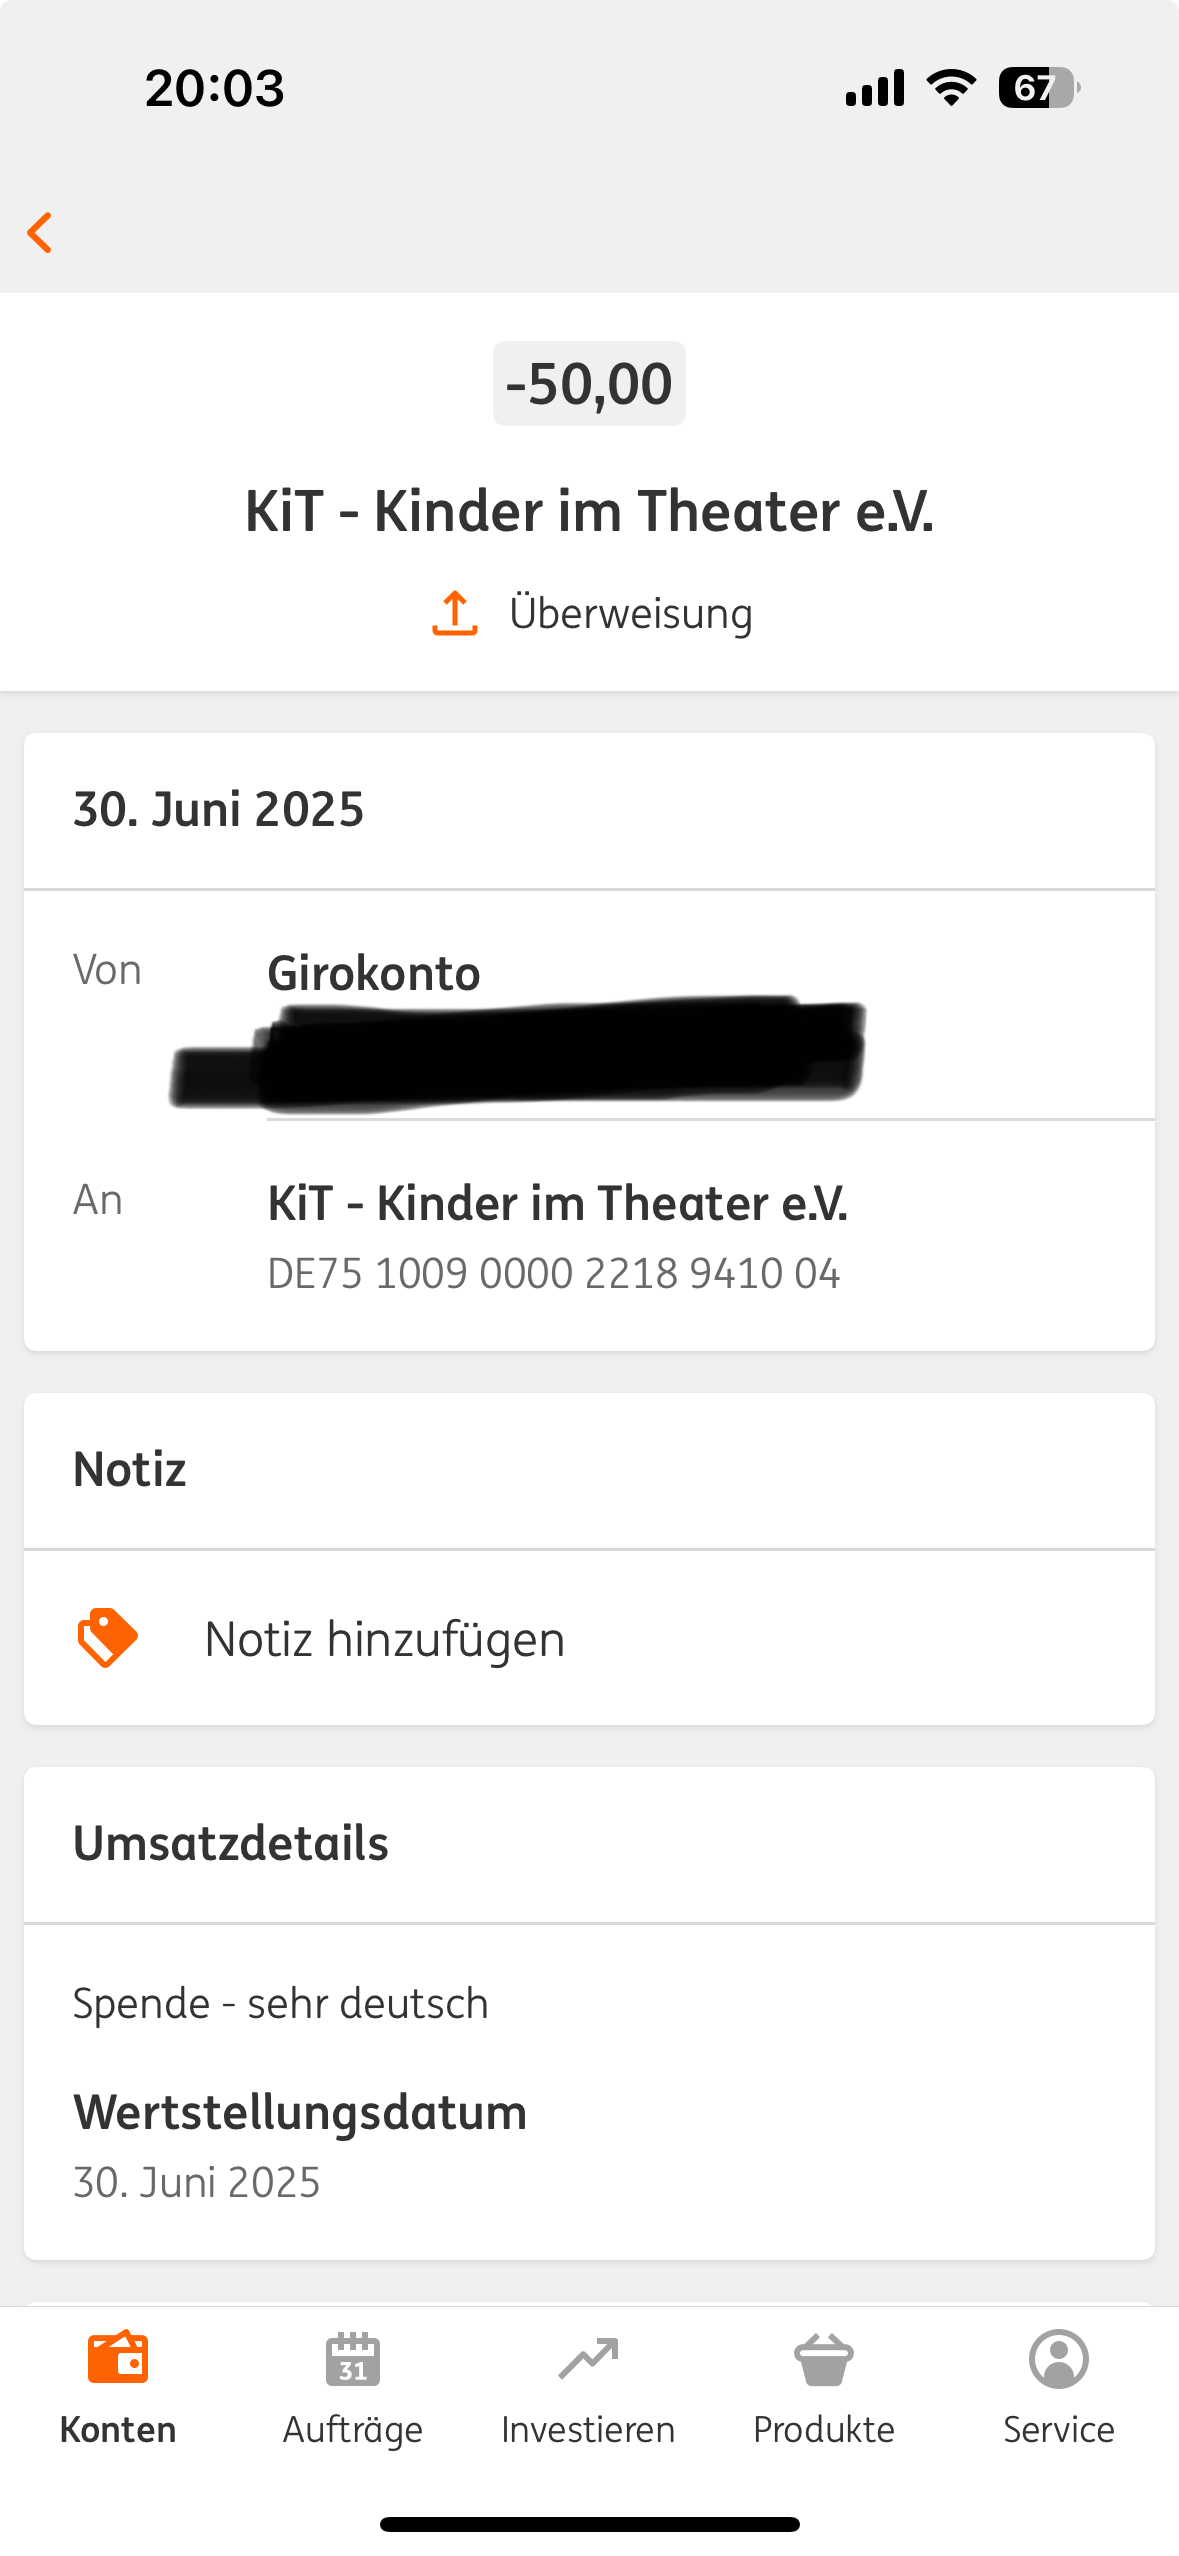Tap the orange note tag icon
The height and width of the screenshot is (2556, 1179).
click(107, 1638)
